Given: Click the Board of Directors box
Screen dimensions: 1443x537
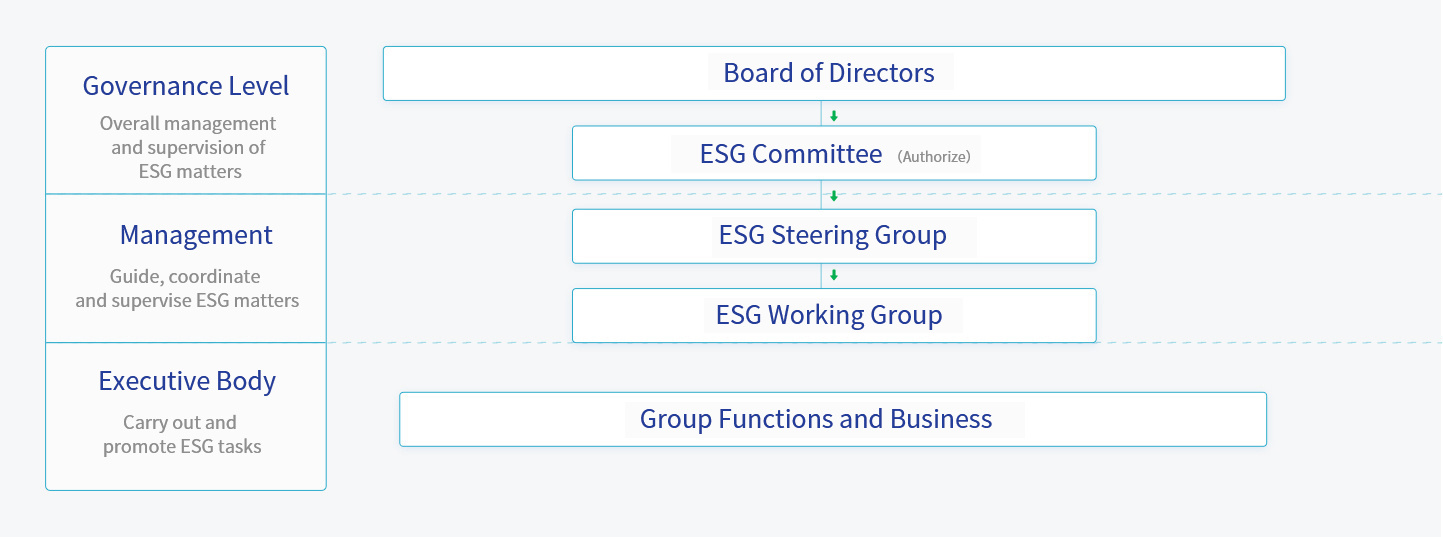Looking at the screenshot, I should tap(834, 73).
